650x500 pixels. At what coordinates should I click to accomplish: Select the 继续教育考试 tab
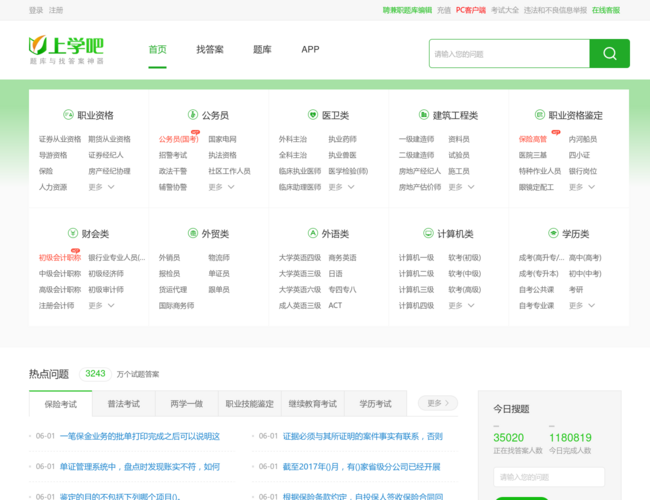click(x=313, y=404)
